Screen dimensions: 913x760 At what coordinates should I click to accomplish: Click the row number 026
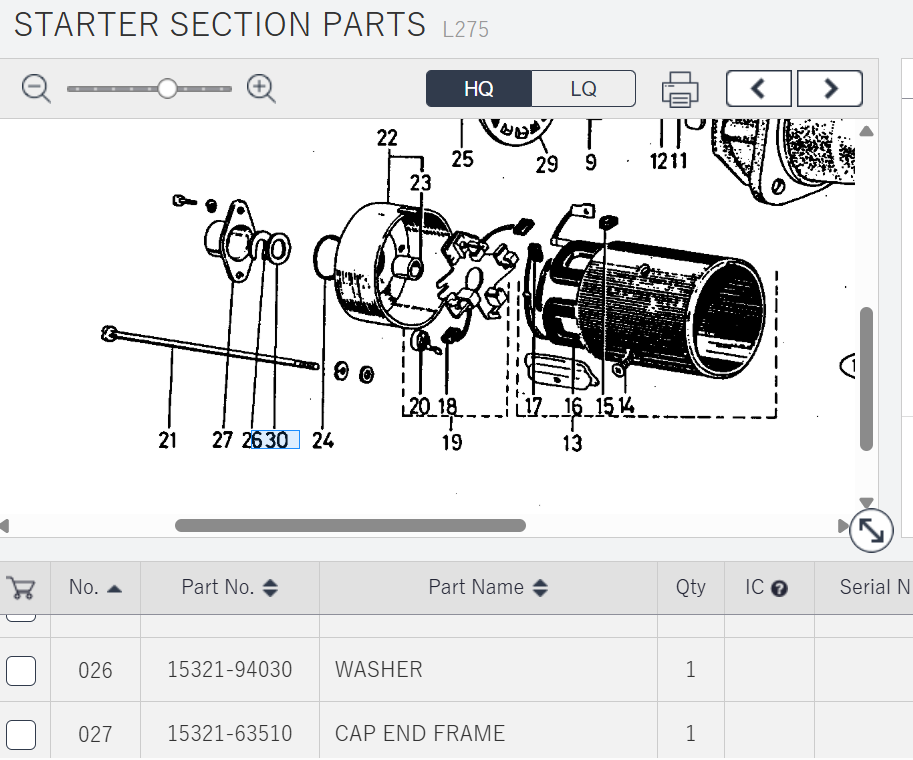(x=95, y=670)
